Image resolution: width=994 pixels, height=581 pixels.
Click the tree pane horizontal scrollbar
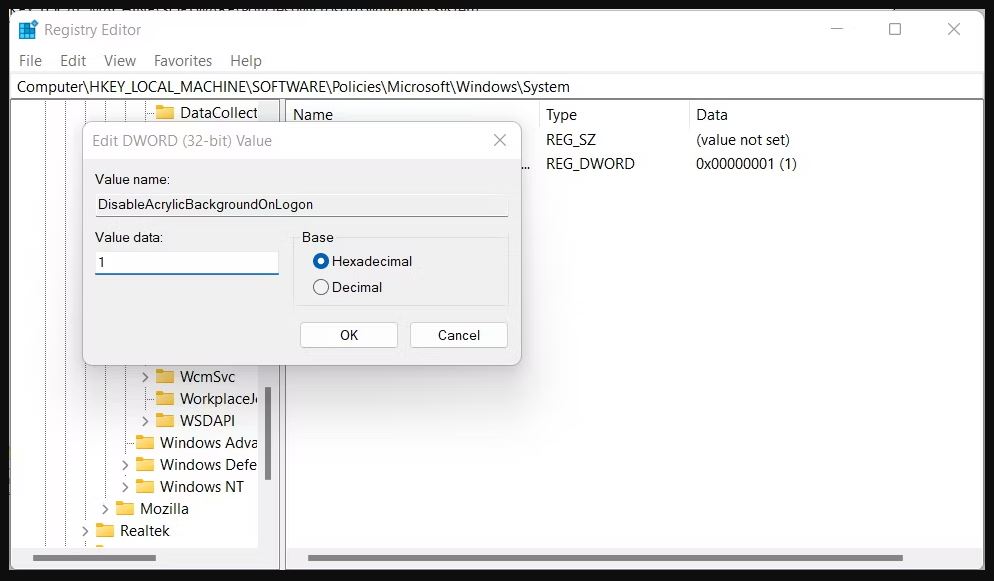coord(94,558)
